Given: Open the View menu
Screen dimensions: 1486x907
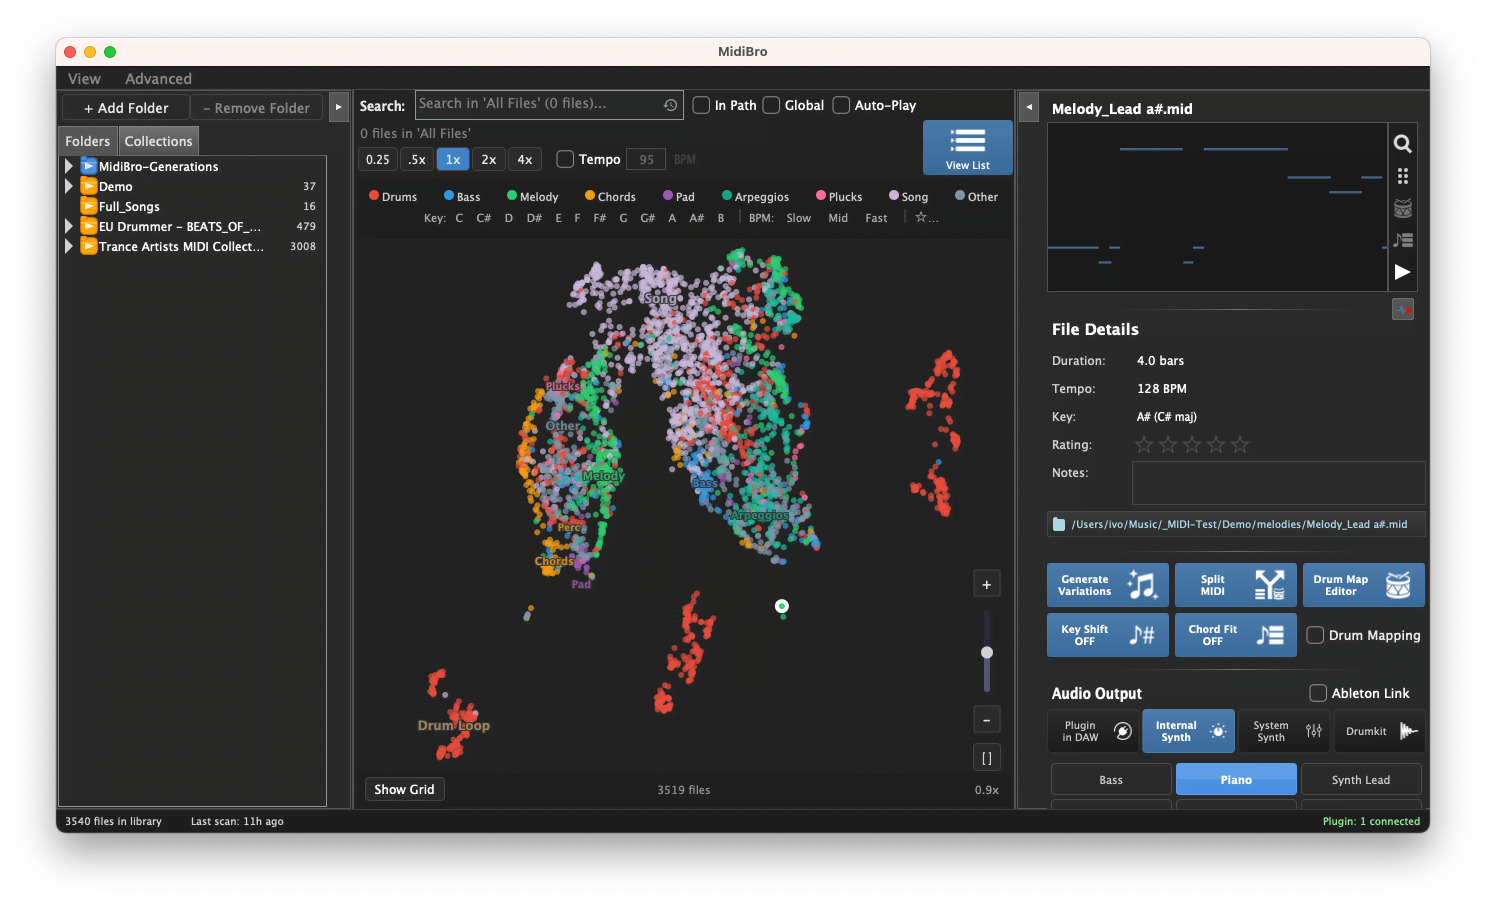Looking at the screenshot, I should 84,79.
